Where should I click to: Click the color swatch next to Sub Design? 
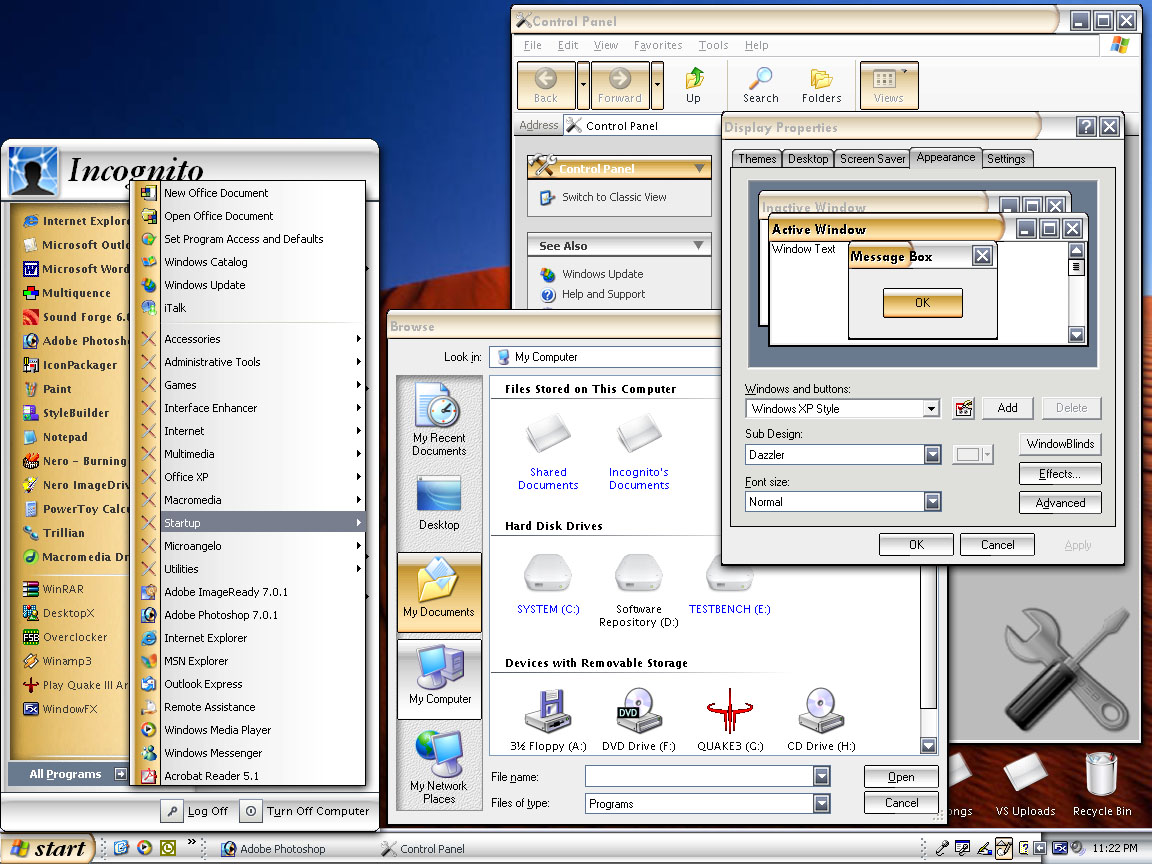tap(973, 455)
